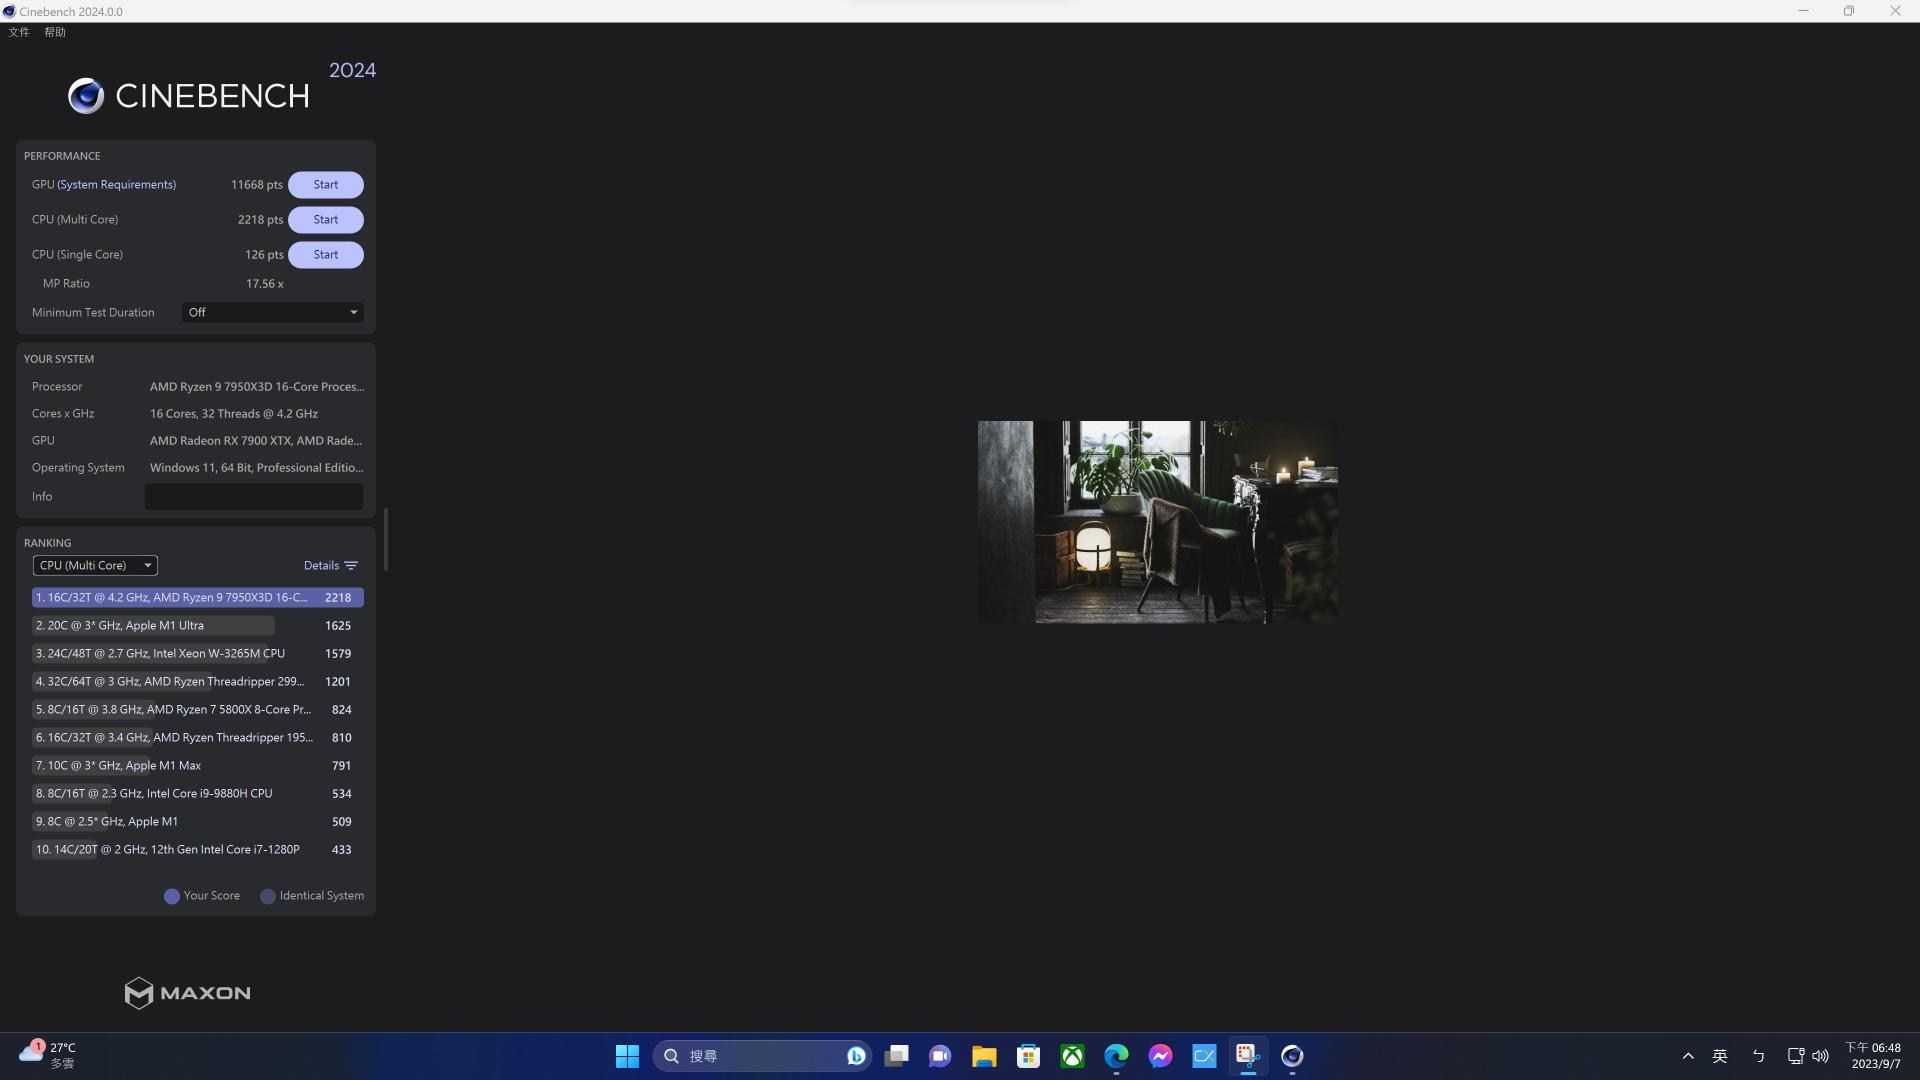Start the GPU benchmark test
The width and height of the screenshot is (1920, 1080).
[x=325, y=184]
